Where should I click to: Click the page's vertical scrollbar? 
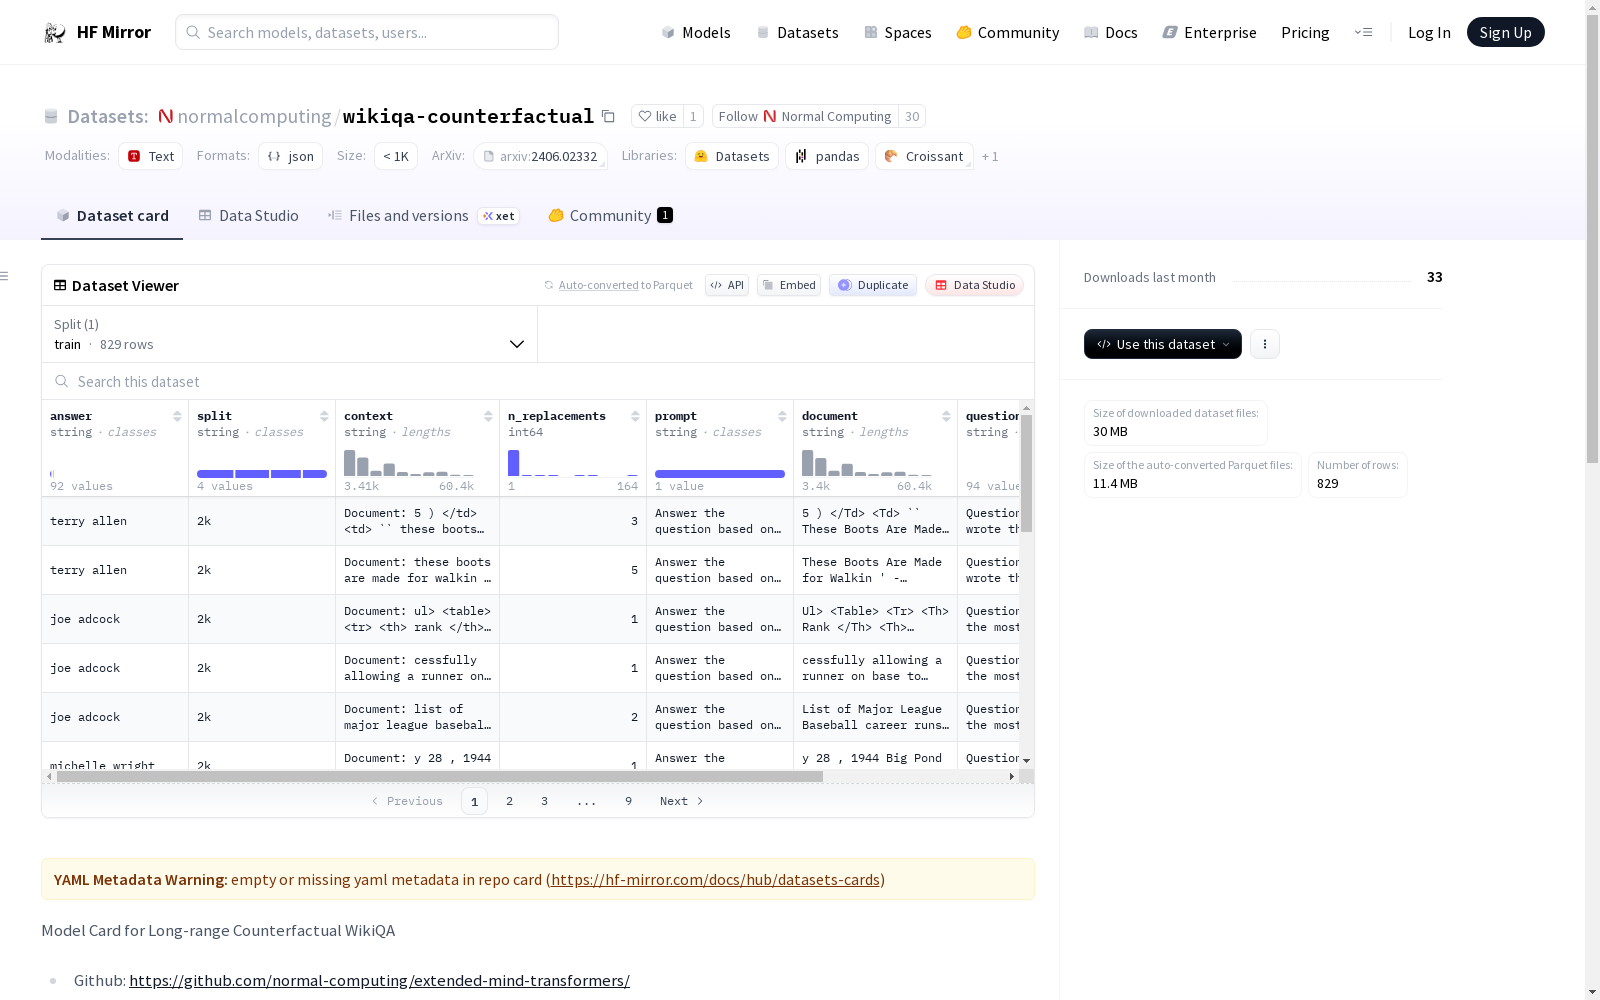click(1592, 238)
